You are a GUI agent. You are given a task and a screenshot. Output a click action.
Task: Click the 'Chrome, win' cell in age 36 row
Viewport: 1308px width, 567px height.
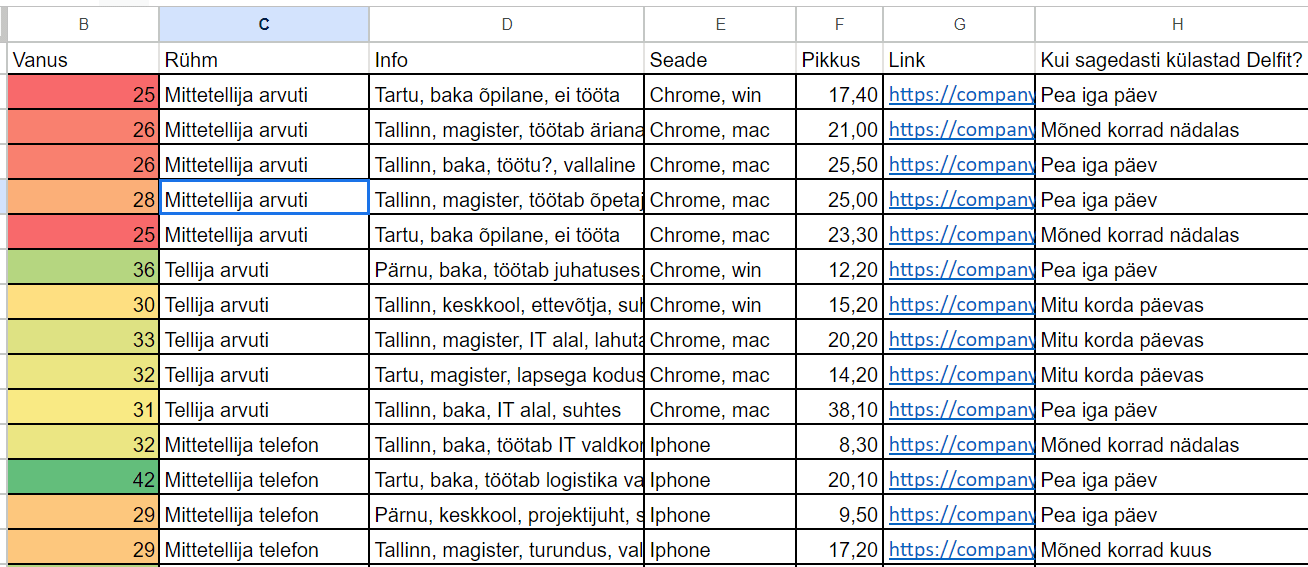pyautogui.click(x=721, y=270)
